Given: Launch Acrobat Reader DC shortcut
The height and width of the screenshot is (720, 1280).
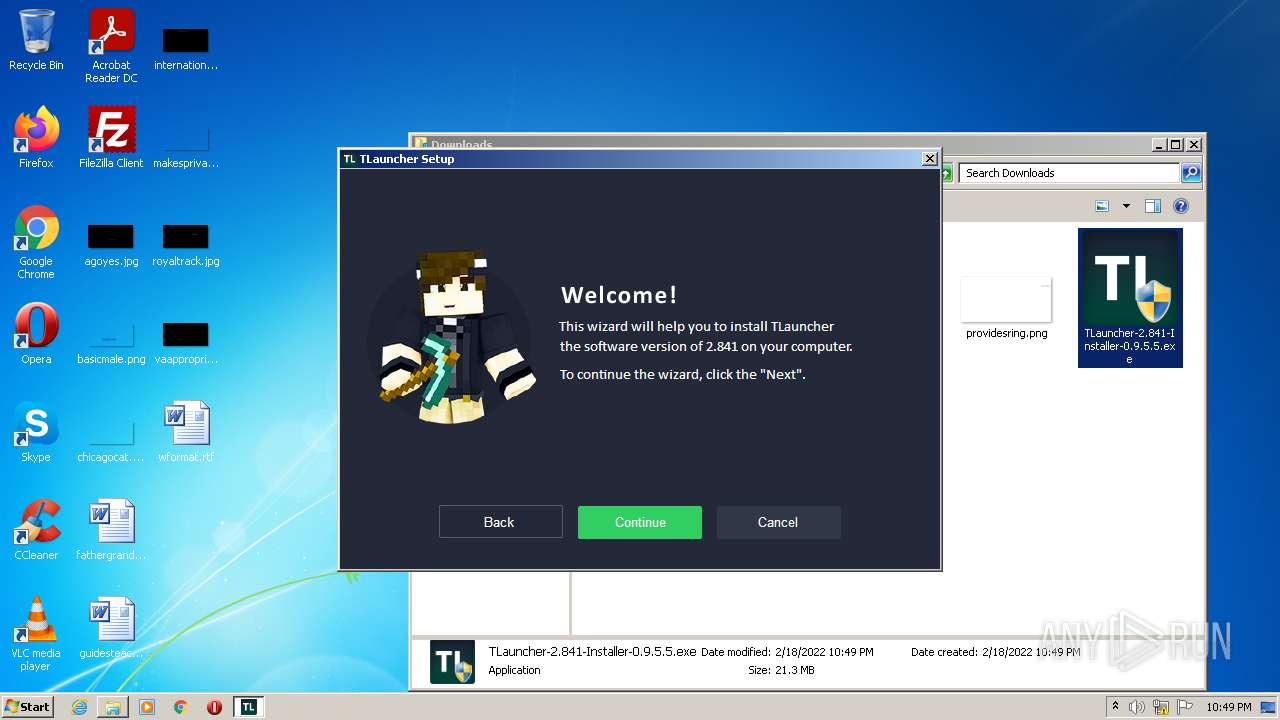Looking at the screenshot, I should point(111,46).
